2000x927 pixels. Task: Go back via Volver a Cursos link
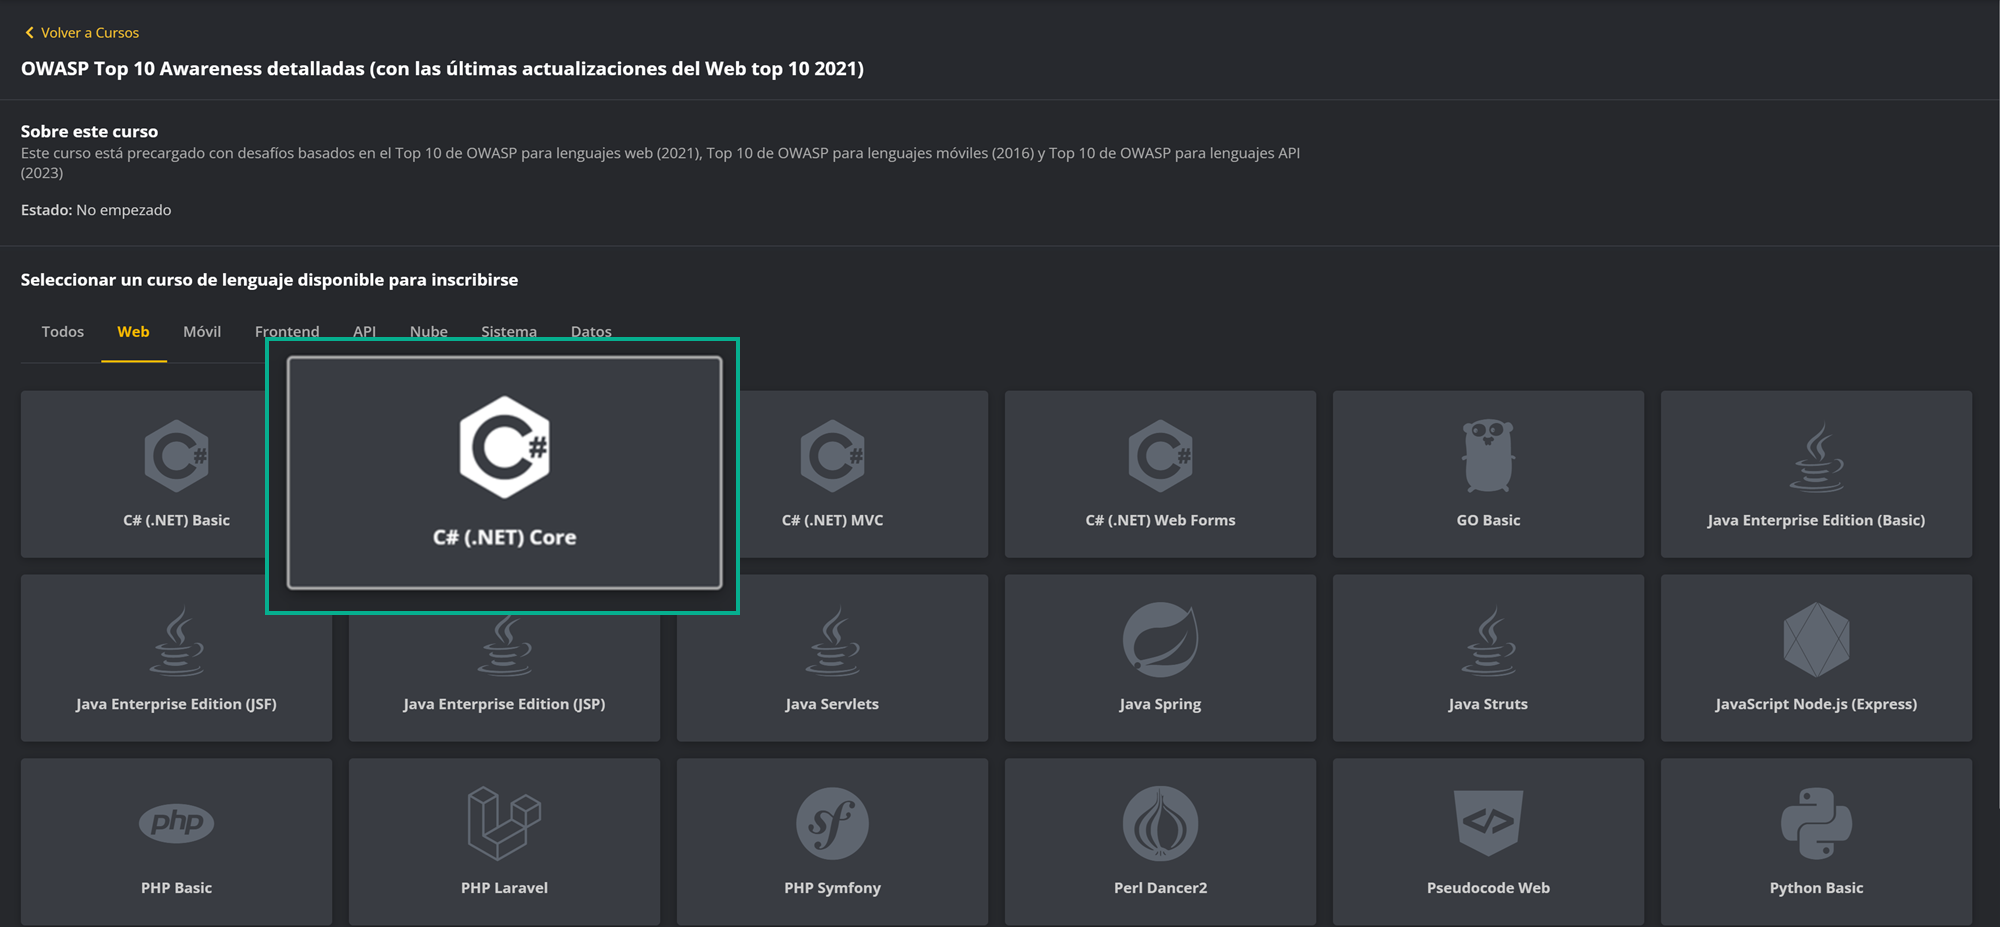90,33
